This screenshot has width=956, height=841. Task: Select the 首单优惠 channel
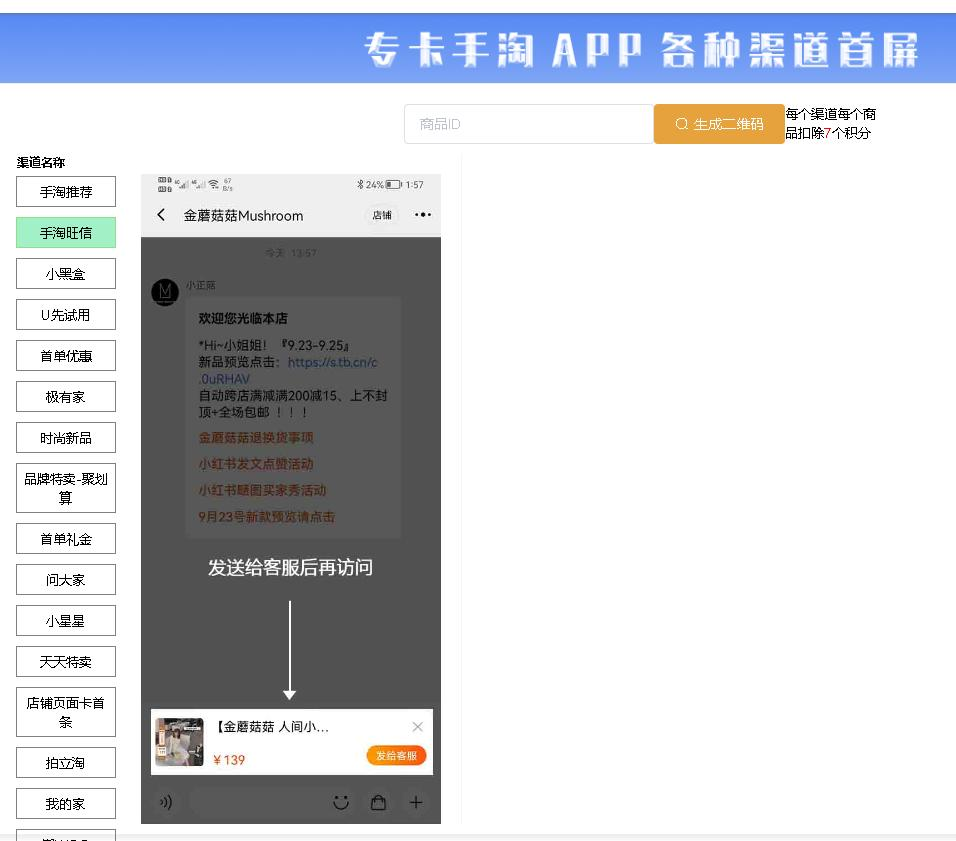tap(66, 356)
